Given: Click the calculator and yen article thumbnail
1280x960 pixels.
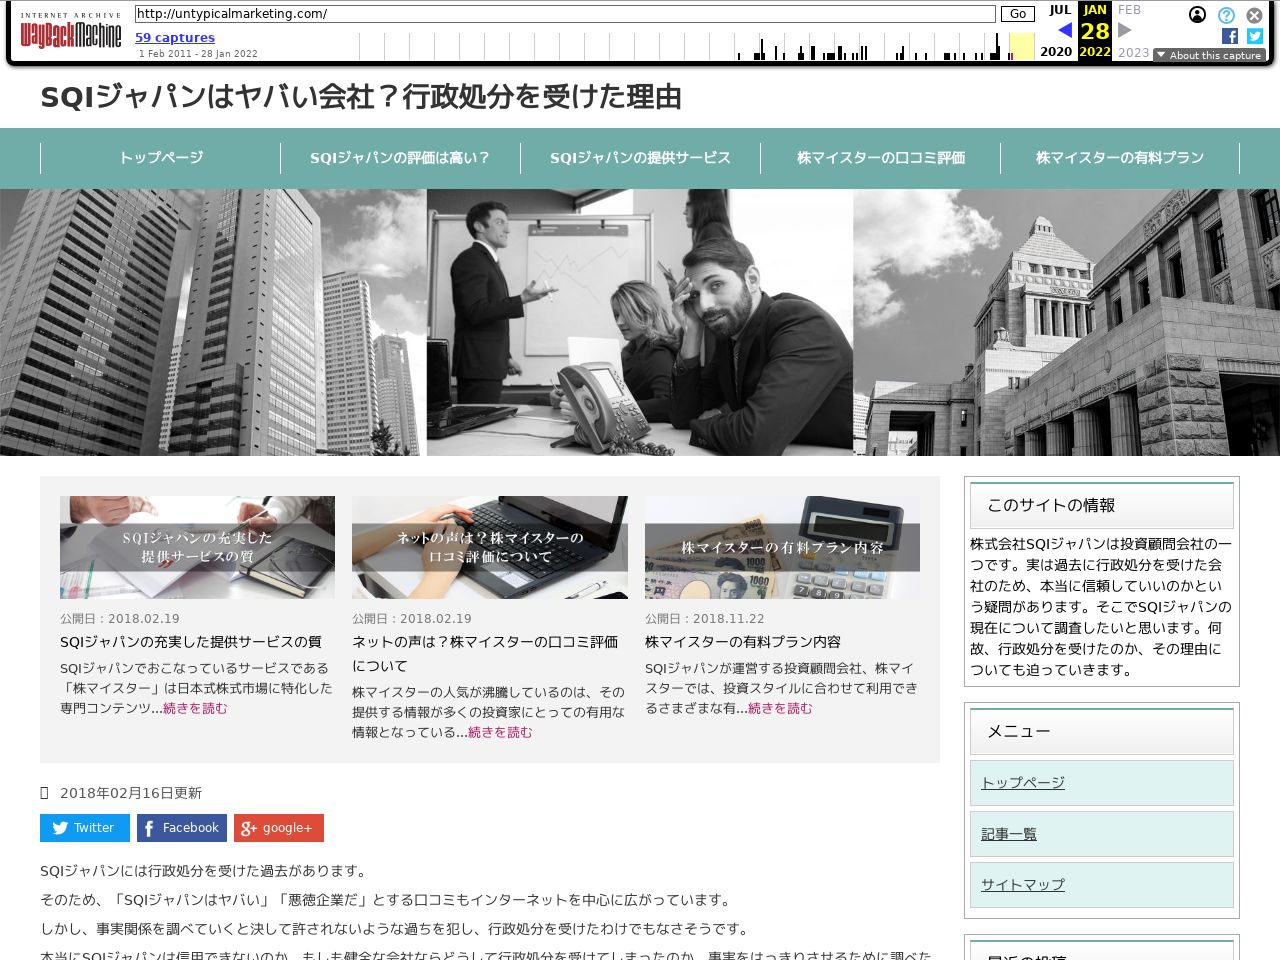Looking at the screenshot, I should [x=782, y=547].
